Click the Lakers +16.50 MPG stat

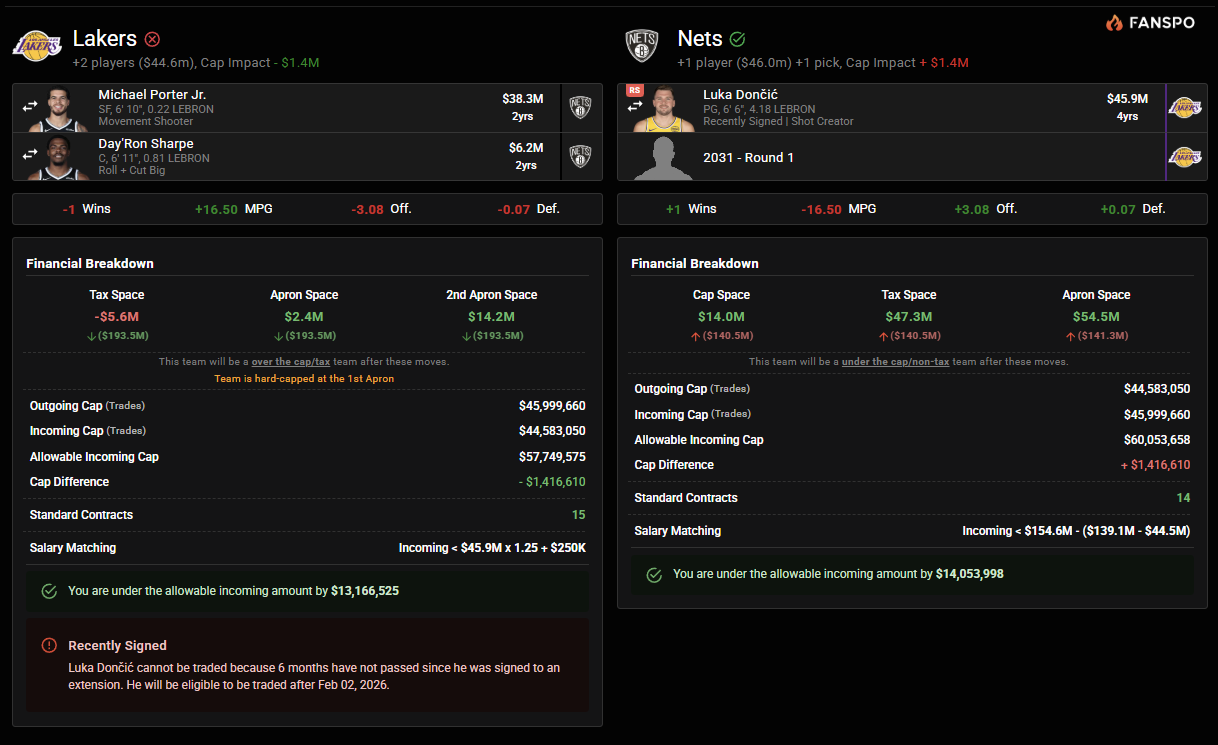pos(234,209)
